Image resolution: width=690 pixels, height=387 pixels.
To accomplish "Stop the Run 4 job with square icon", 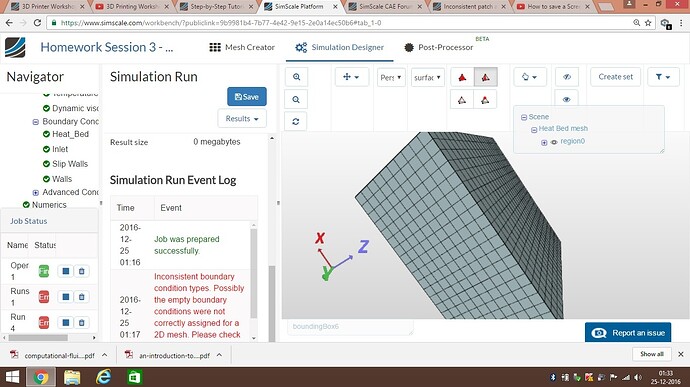I will point(66,323).
